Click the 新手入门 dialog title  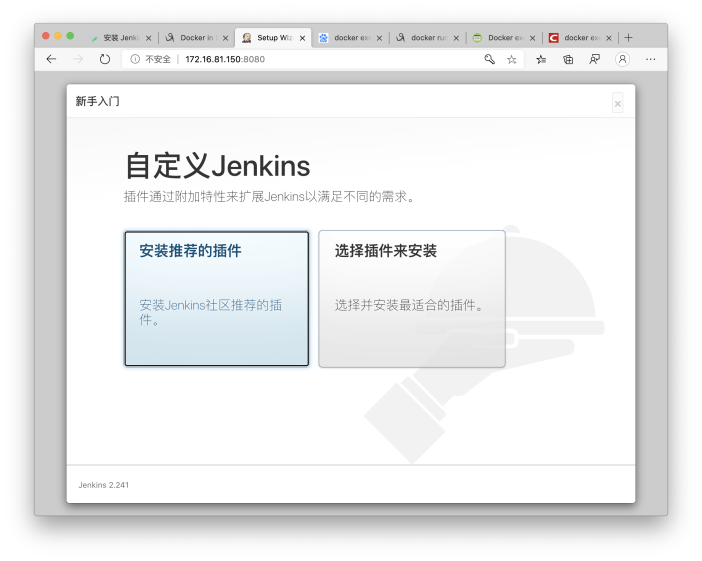(x=97, y=101)
